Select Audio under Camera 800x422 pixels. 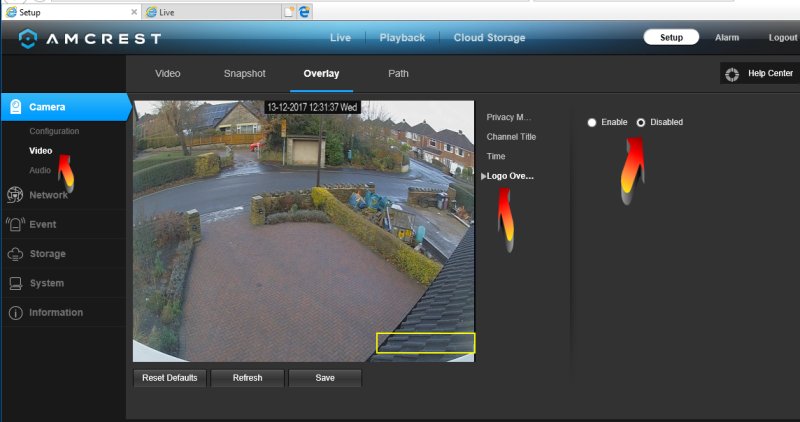[x=40, y=170]
